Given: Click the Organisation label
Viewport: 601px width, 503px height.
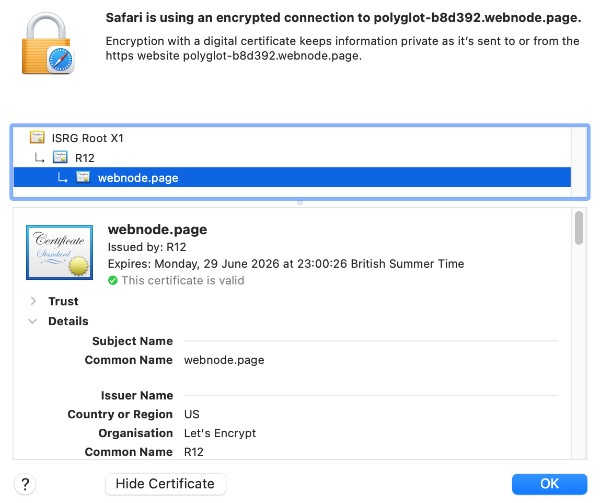Looking at the screenshot, I should 136,433.
